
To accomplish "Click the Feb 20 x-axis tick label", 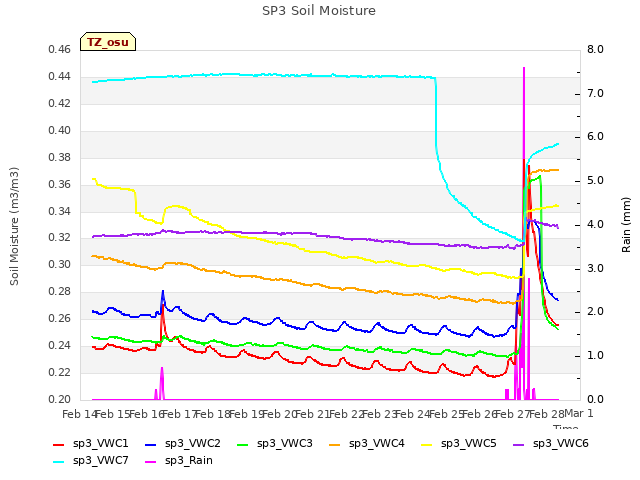I will (x=279, y=414).
